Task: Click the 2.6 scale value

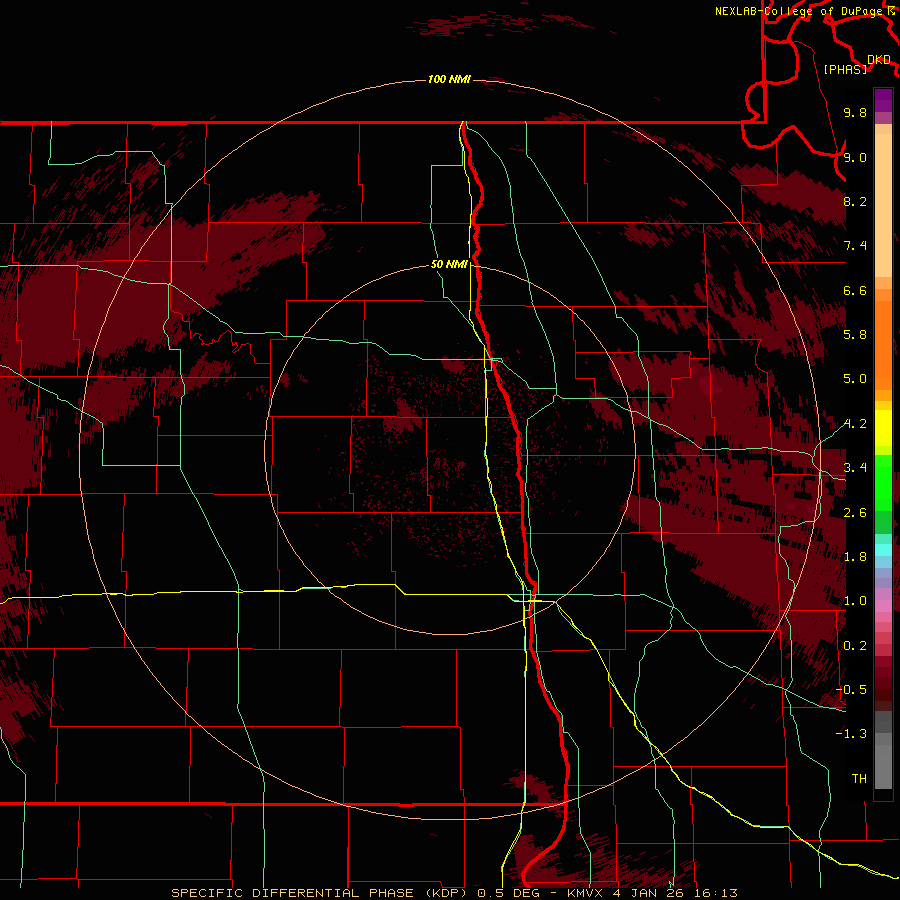Action: (855, 513)
